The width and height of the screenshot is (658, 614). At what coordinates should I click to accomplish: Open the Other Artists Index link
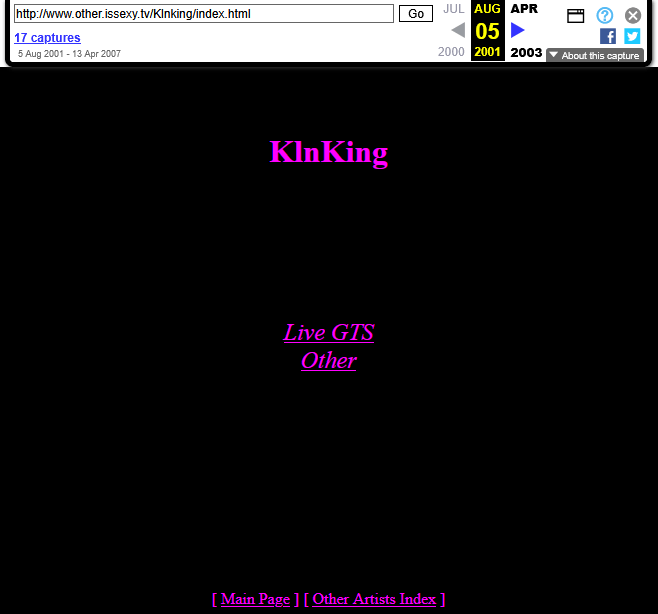point(374,599)
